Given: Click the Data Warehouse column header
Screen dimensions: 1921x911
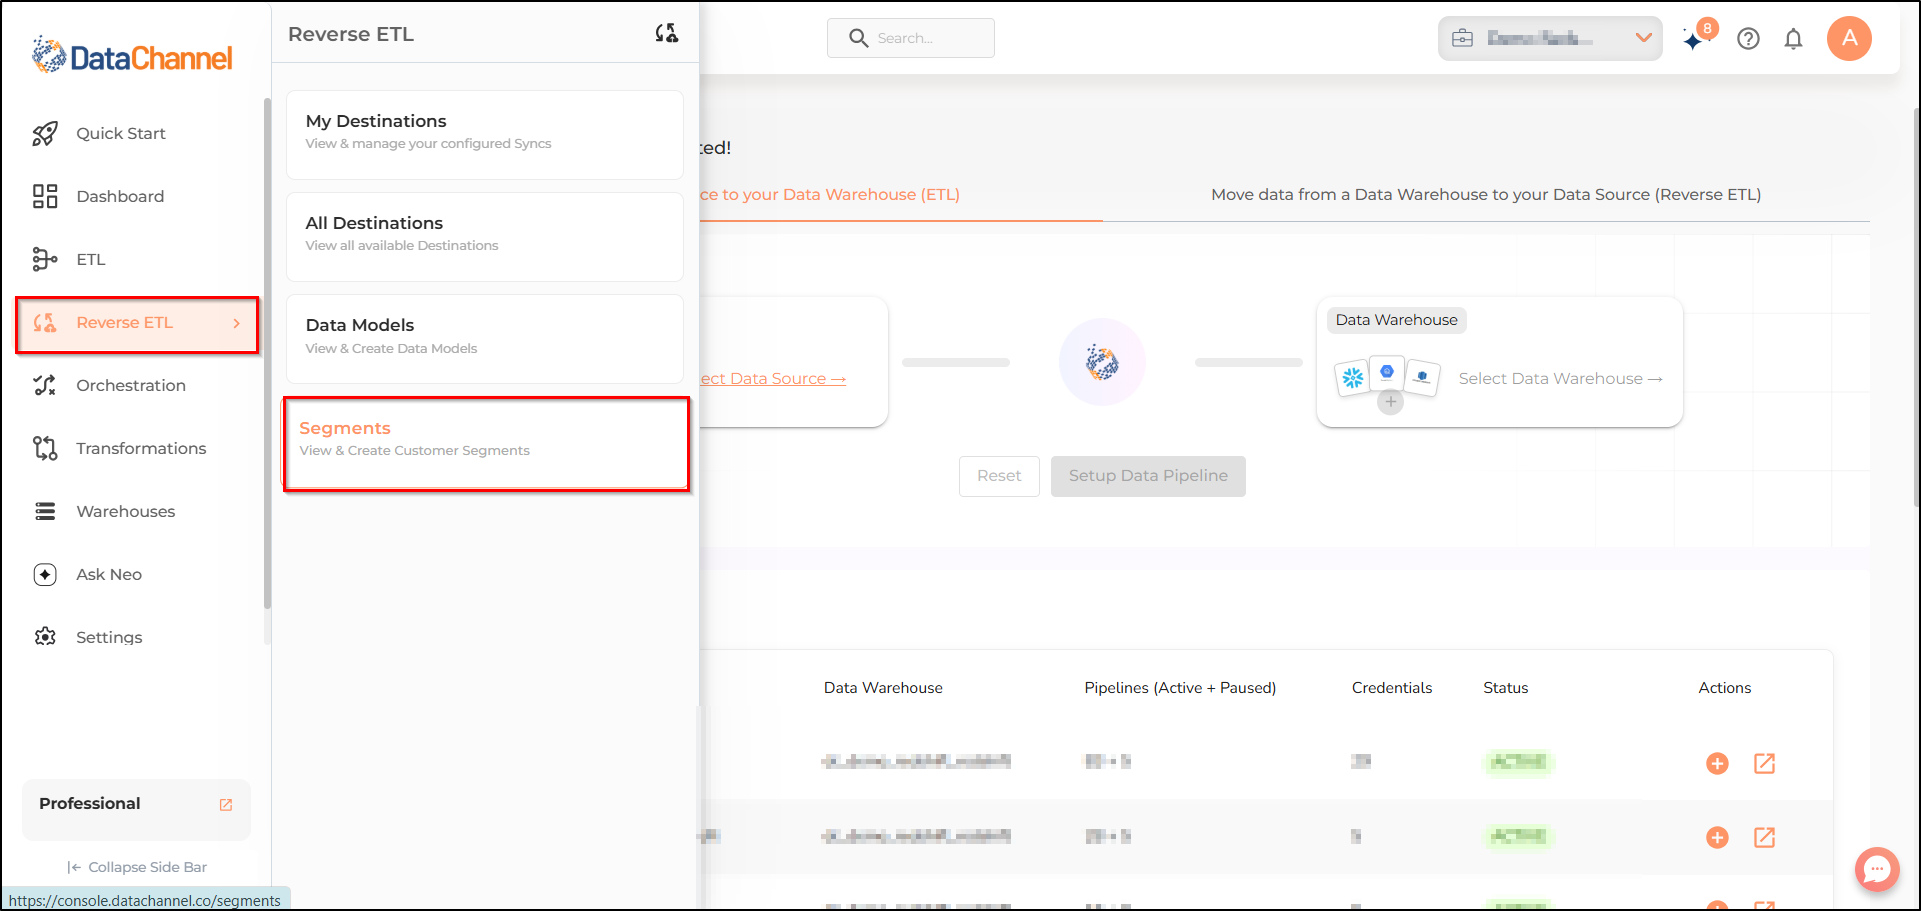Looking at the screenshot, I should (883, 688).
